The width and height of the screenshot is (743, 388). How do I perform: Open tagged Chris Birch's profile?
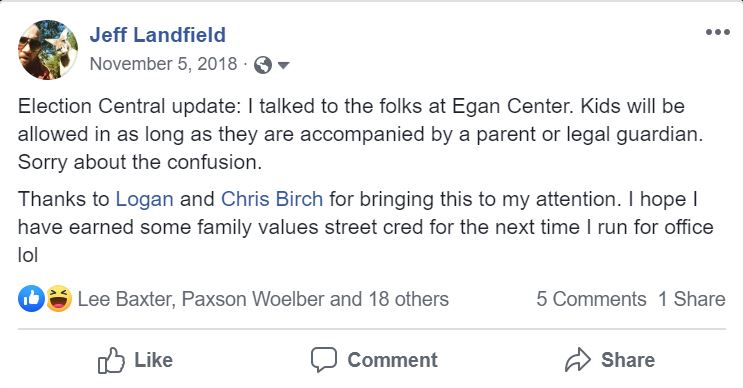click(272, 199)
